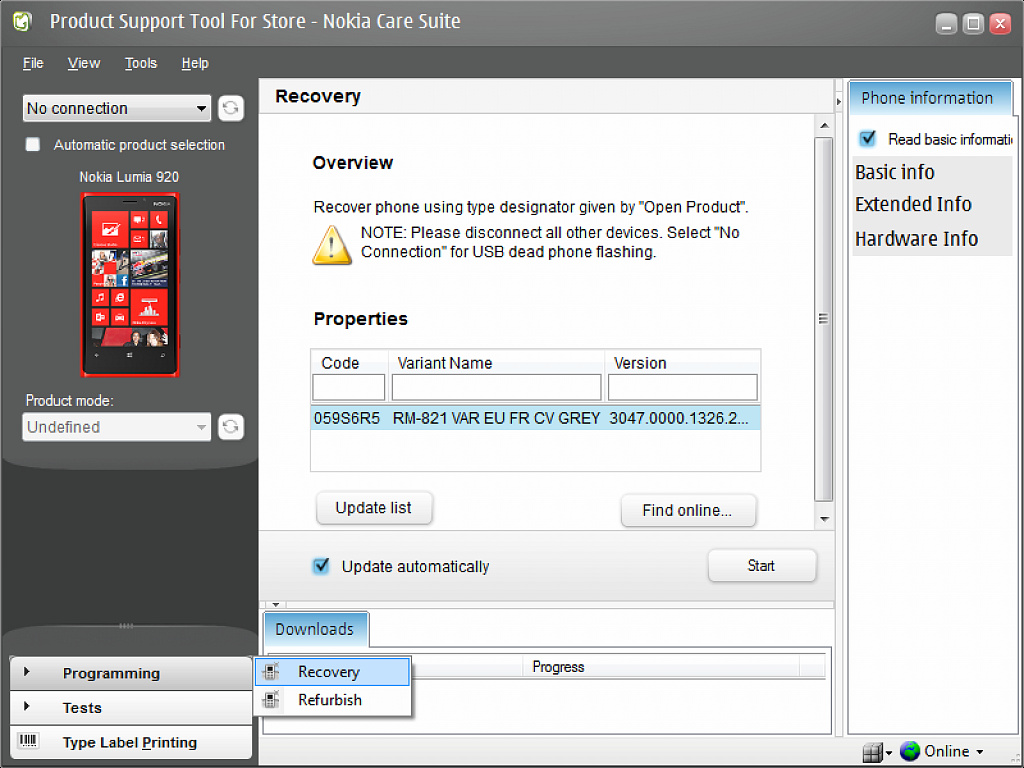Click the Online globe status icon
Image resolution: width=1024 pixels, height=768 pixels.
coord(910,751)
